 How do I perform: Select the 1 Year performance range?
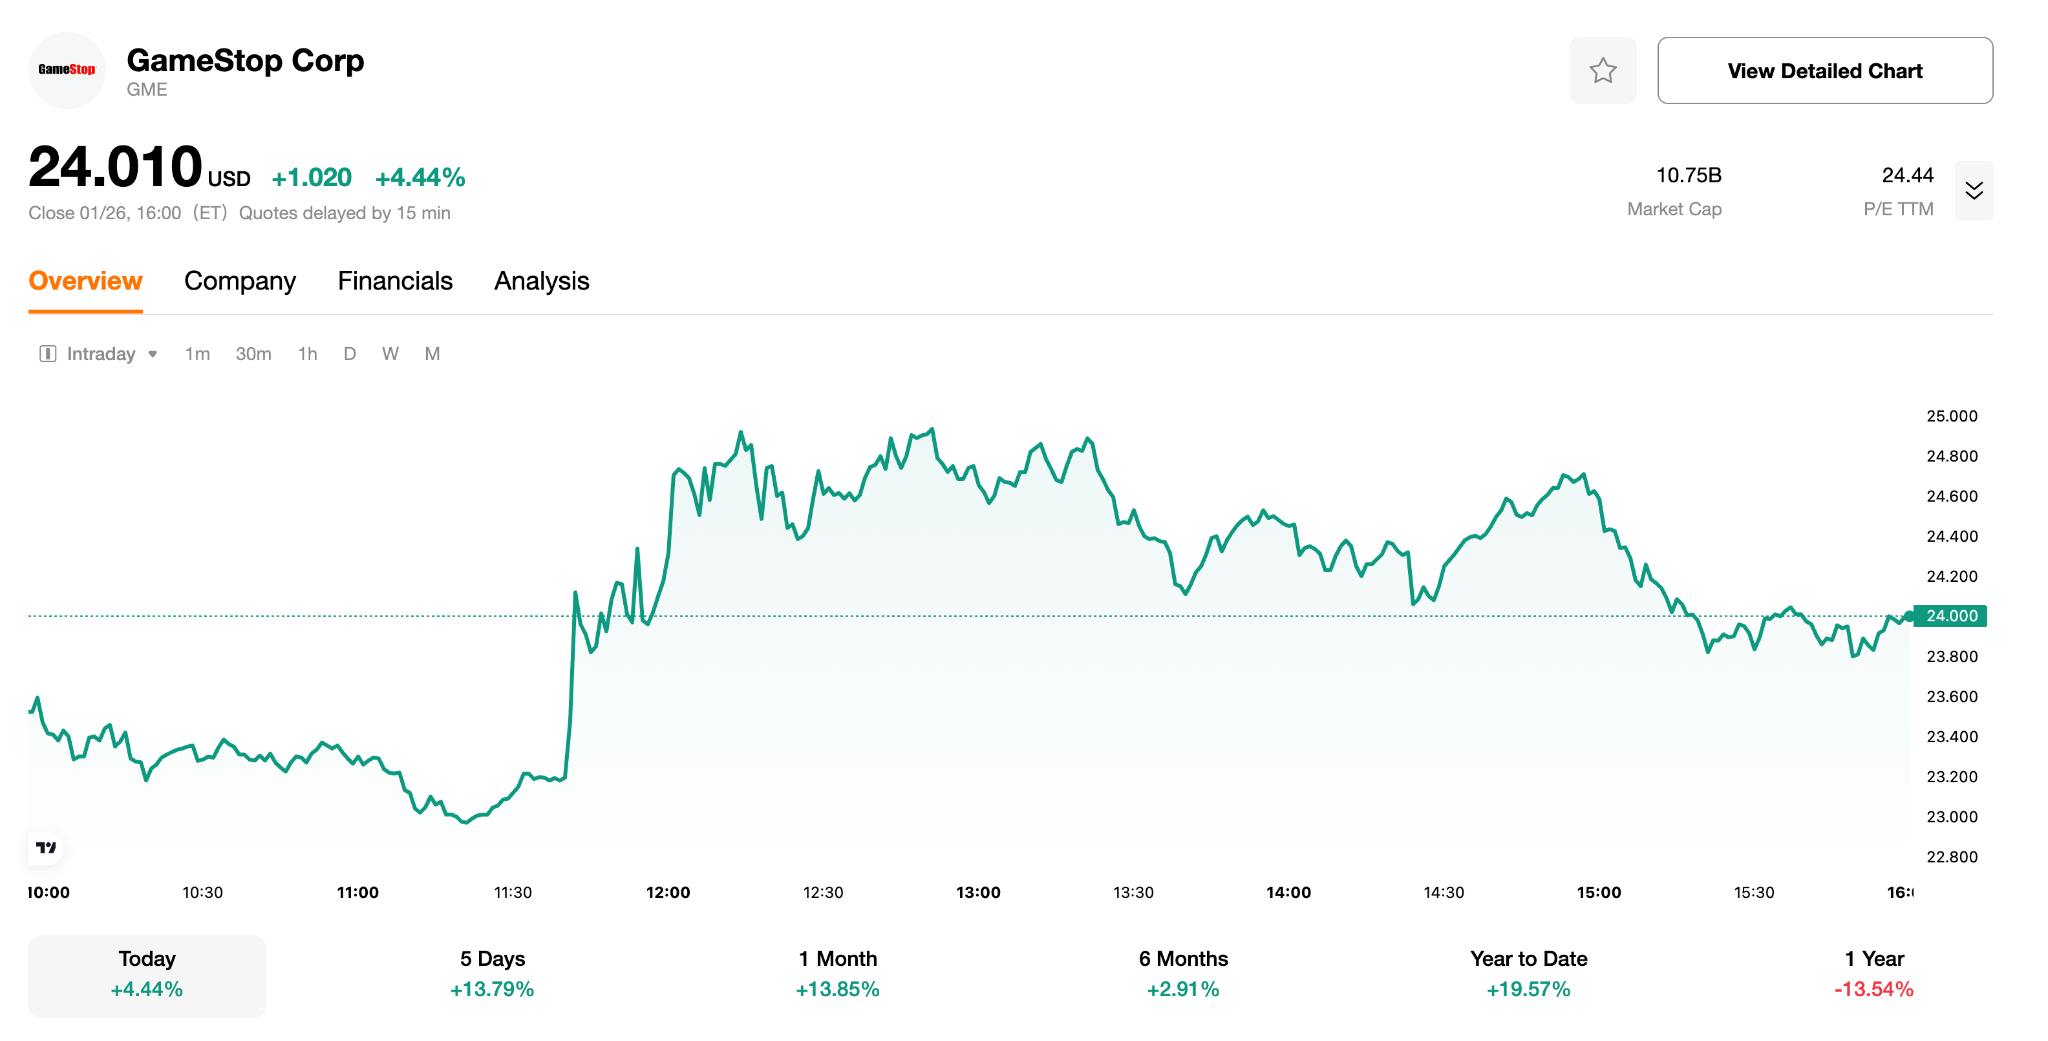click(x=1873, y=974)
